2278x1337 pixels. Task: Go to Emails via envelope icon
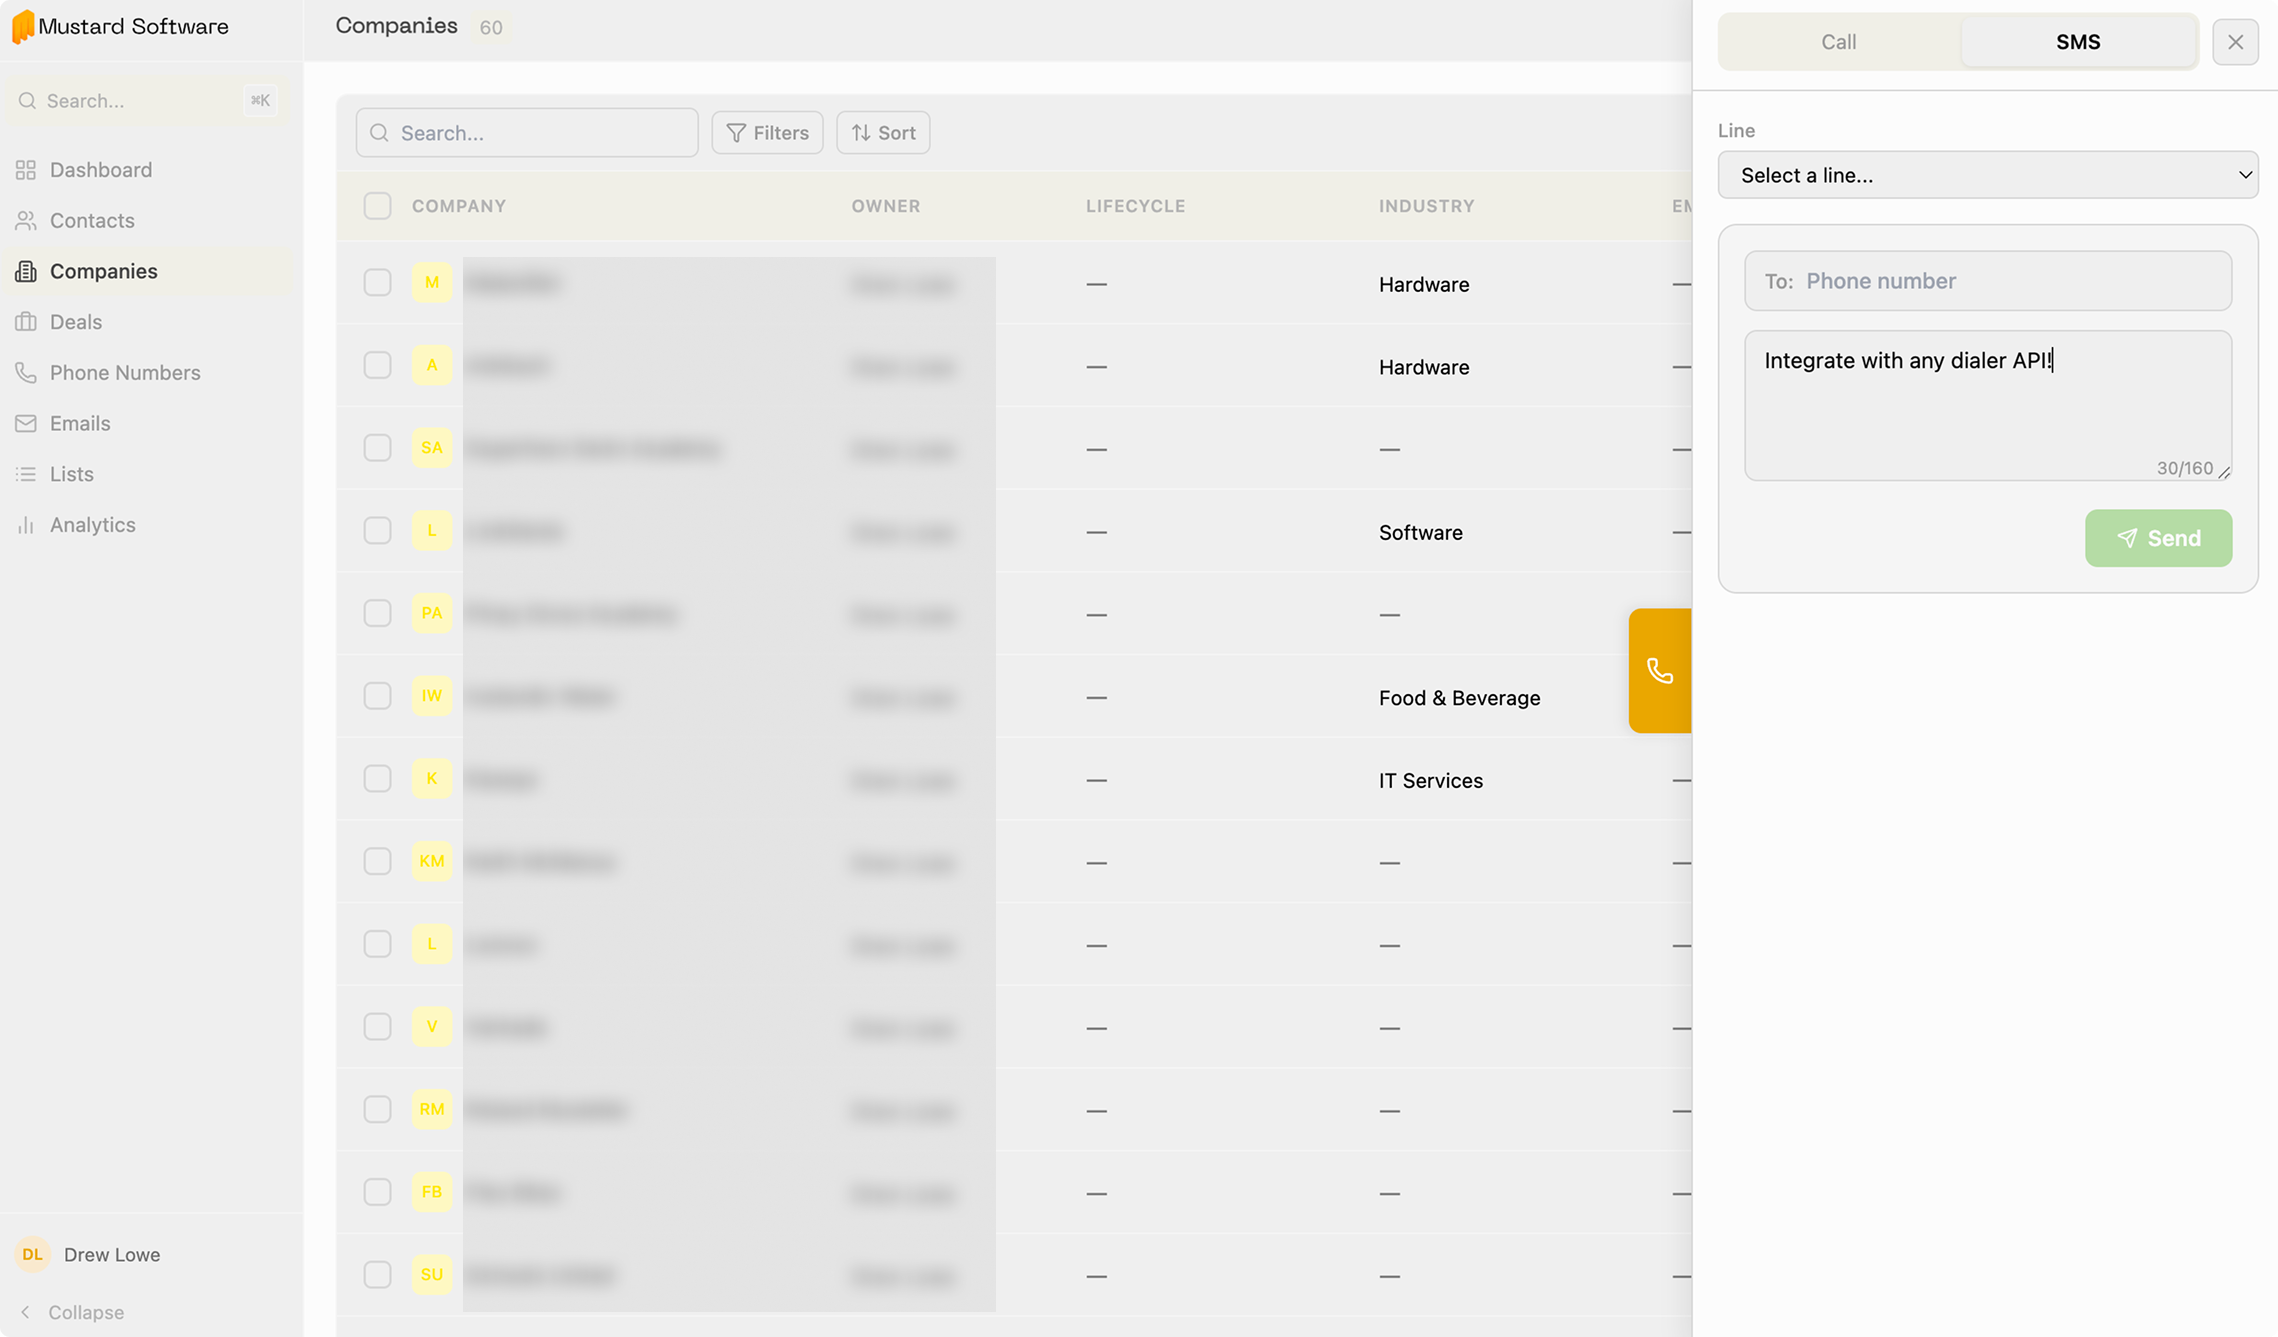coord(26,424)
